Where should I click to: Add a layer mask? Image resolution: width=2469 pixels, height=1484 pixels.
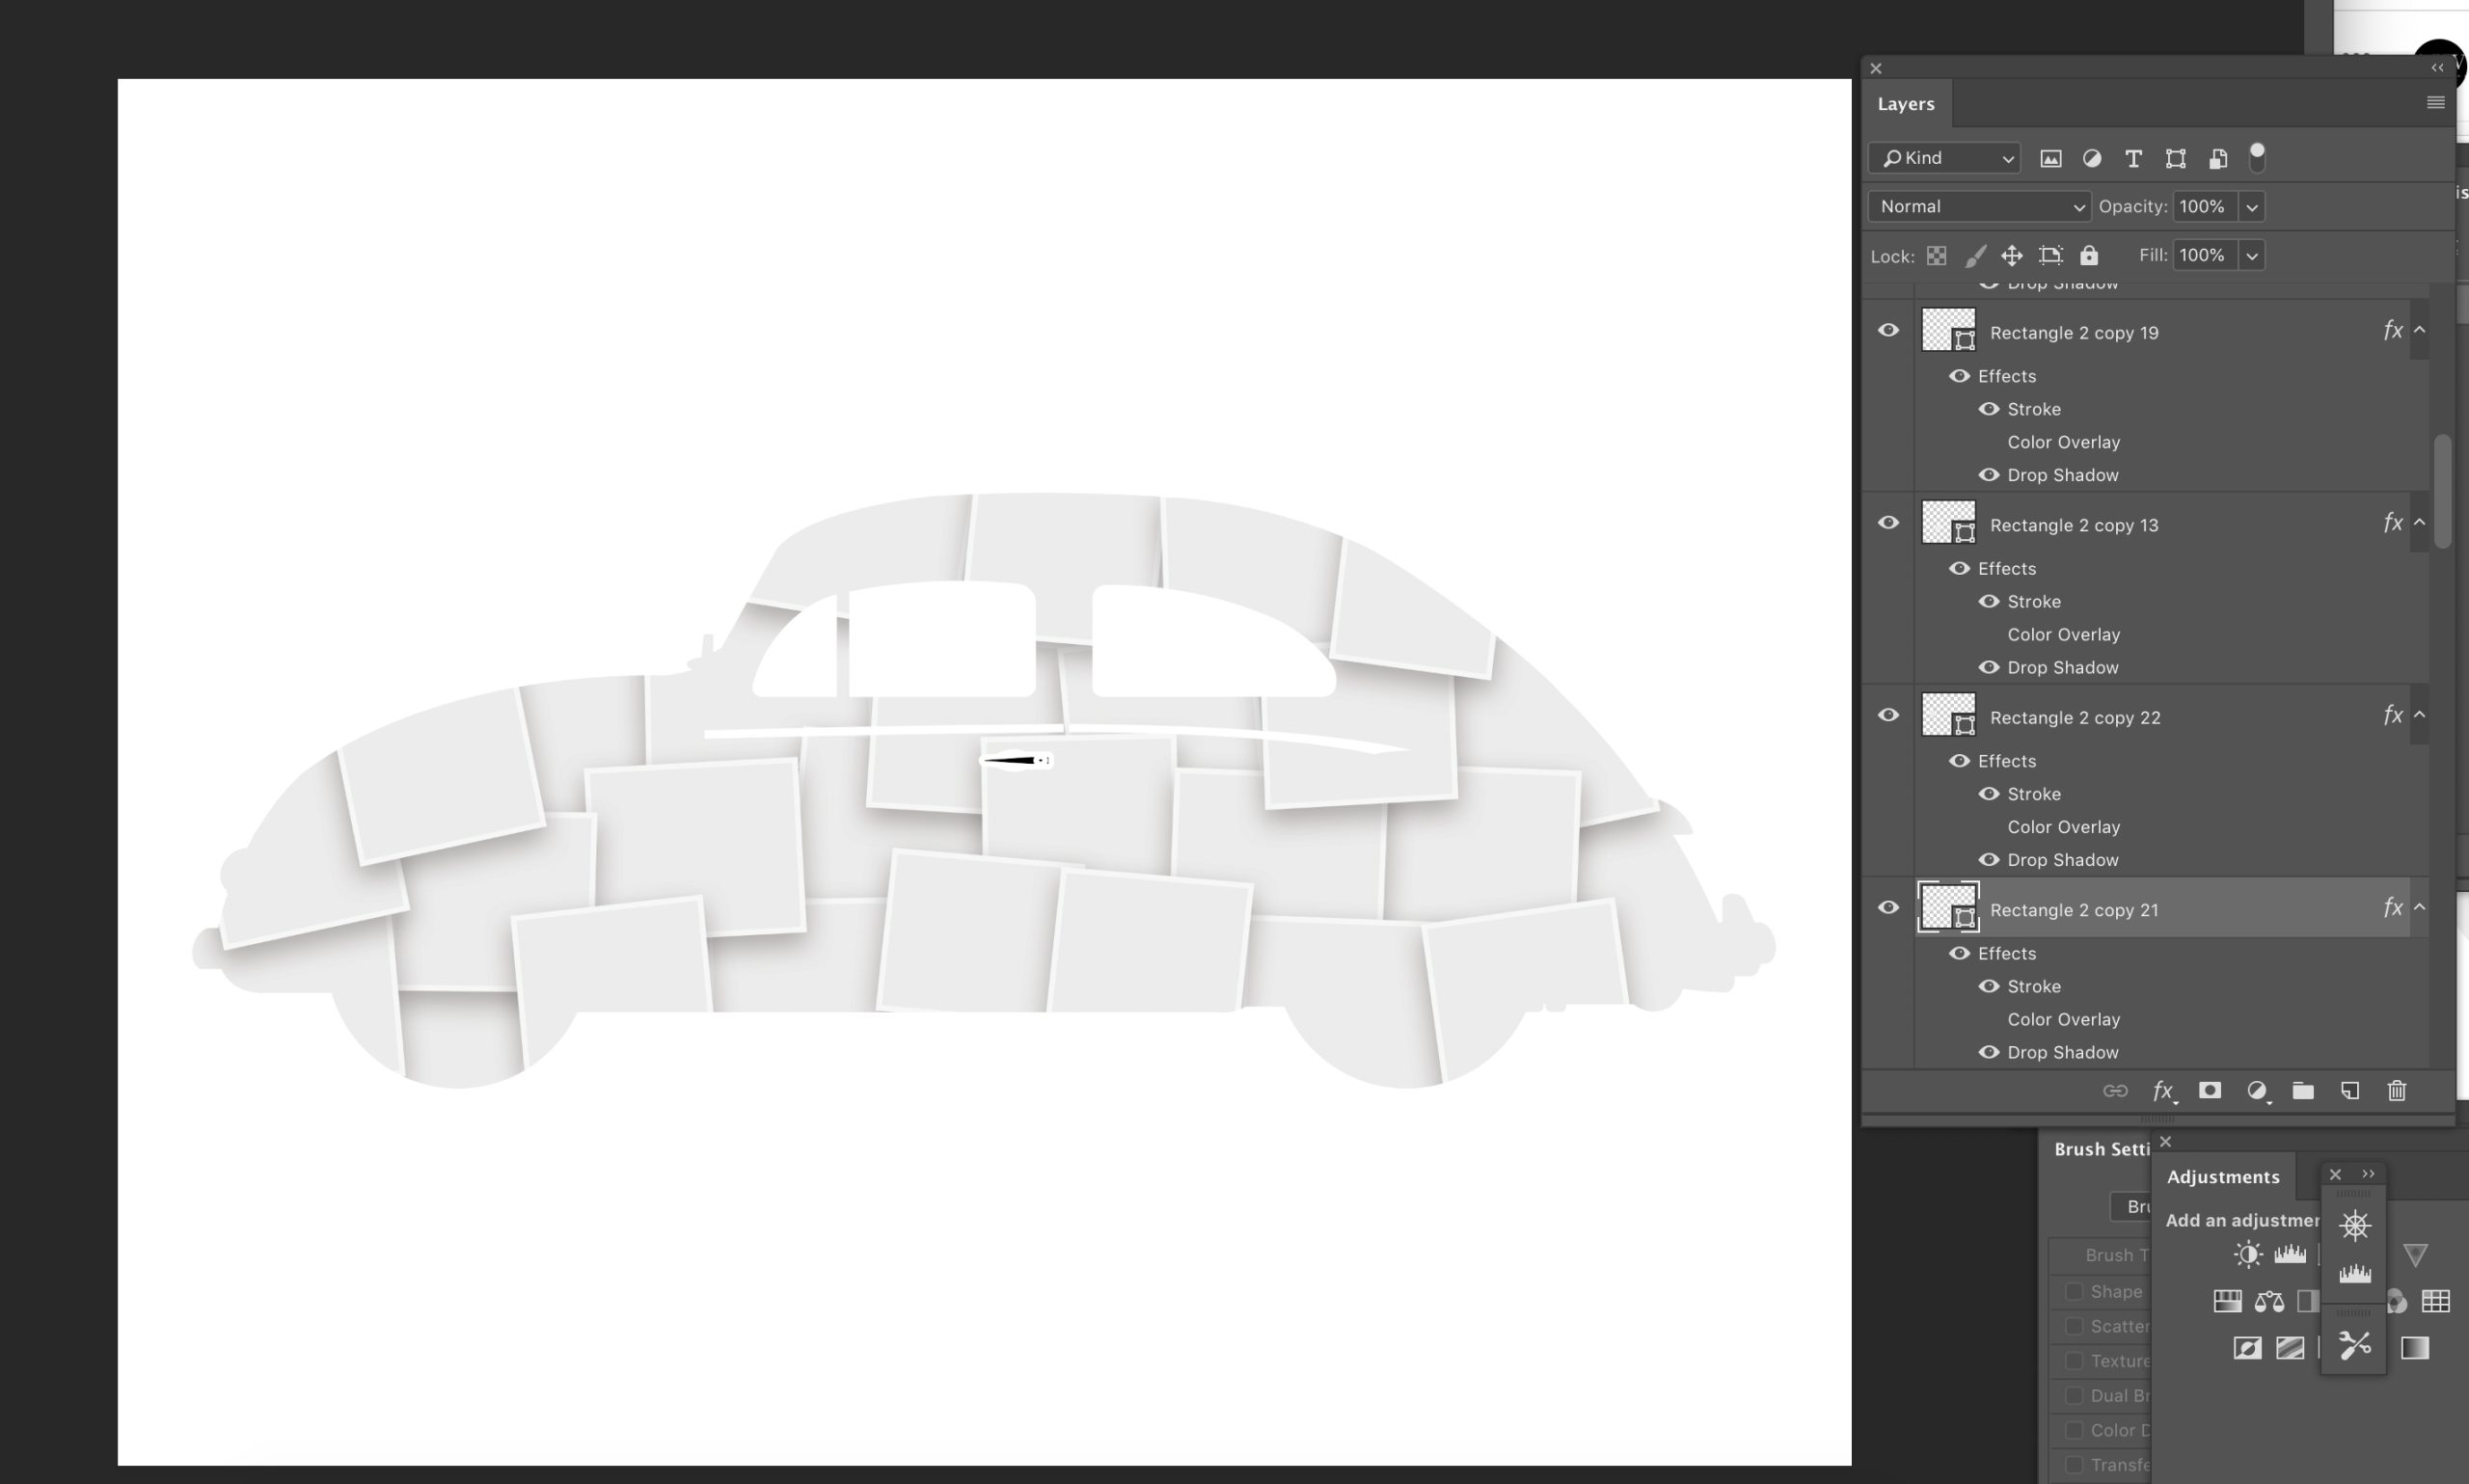2210,1090
